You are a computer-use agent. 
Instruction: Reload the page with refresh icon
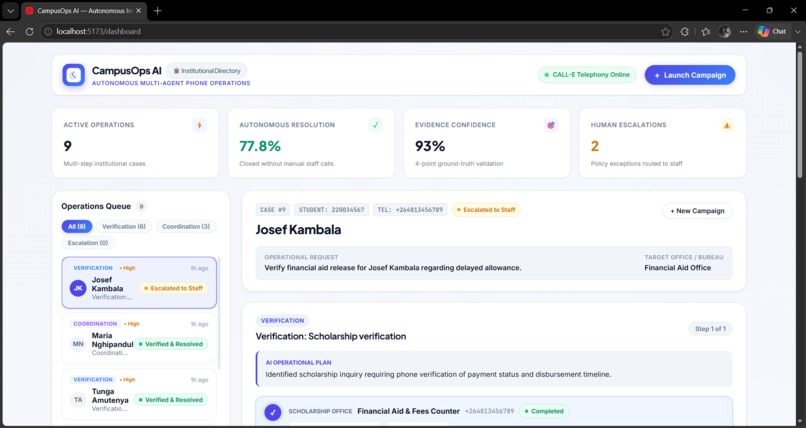pos(29,31)
